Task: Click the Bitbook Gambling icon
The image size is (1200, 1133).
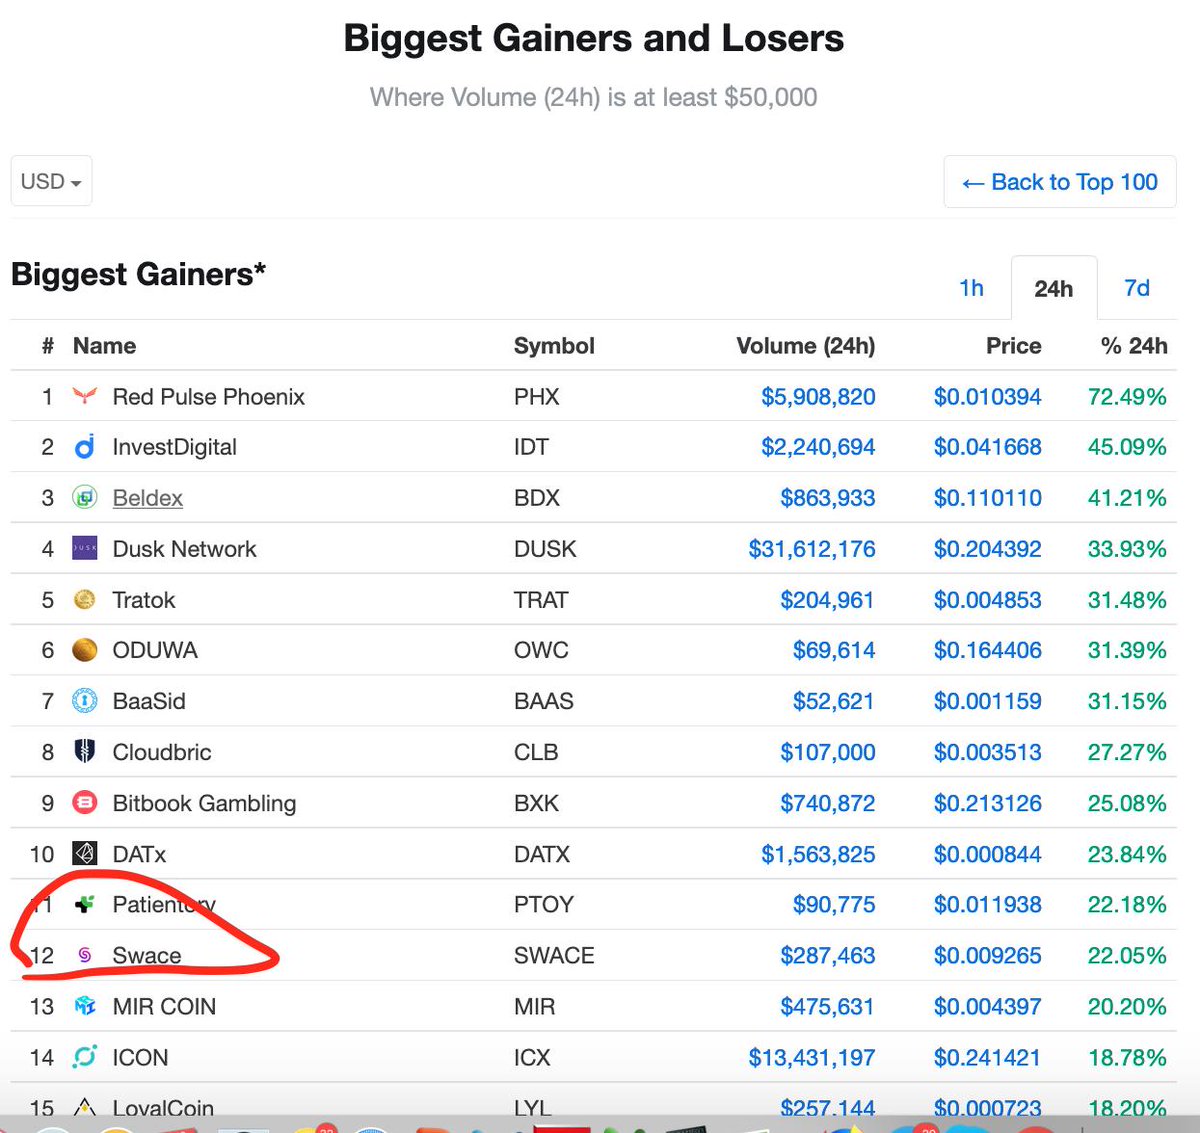Action: 85,803
